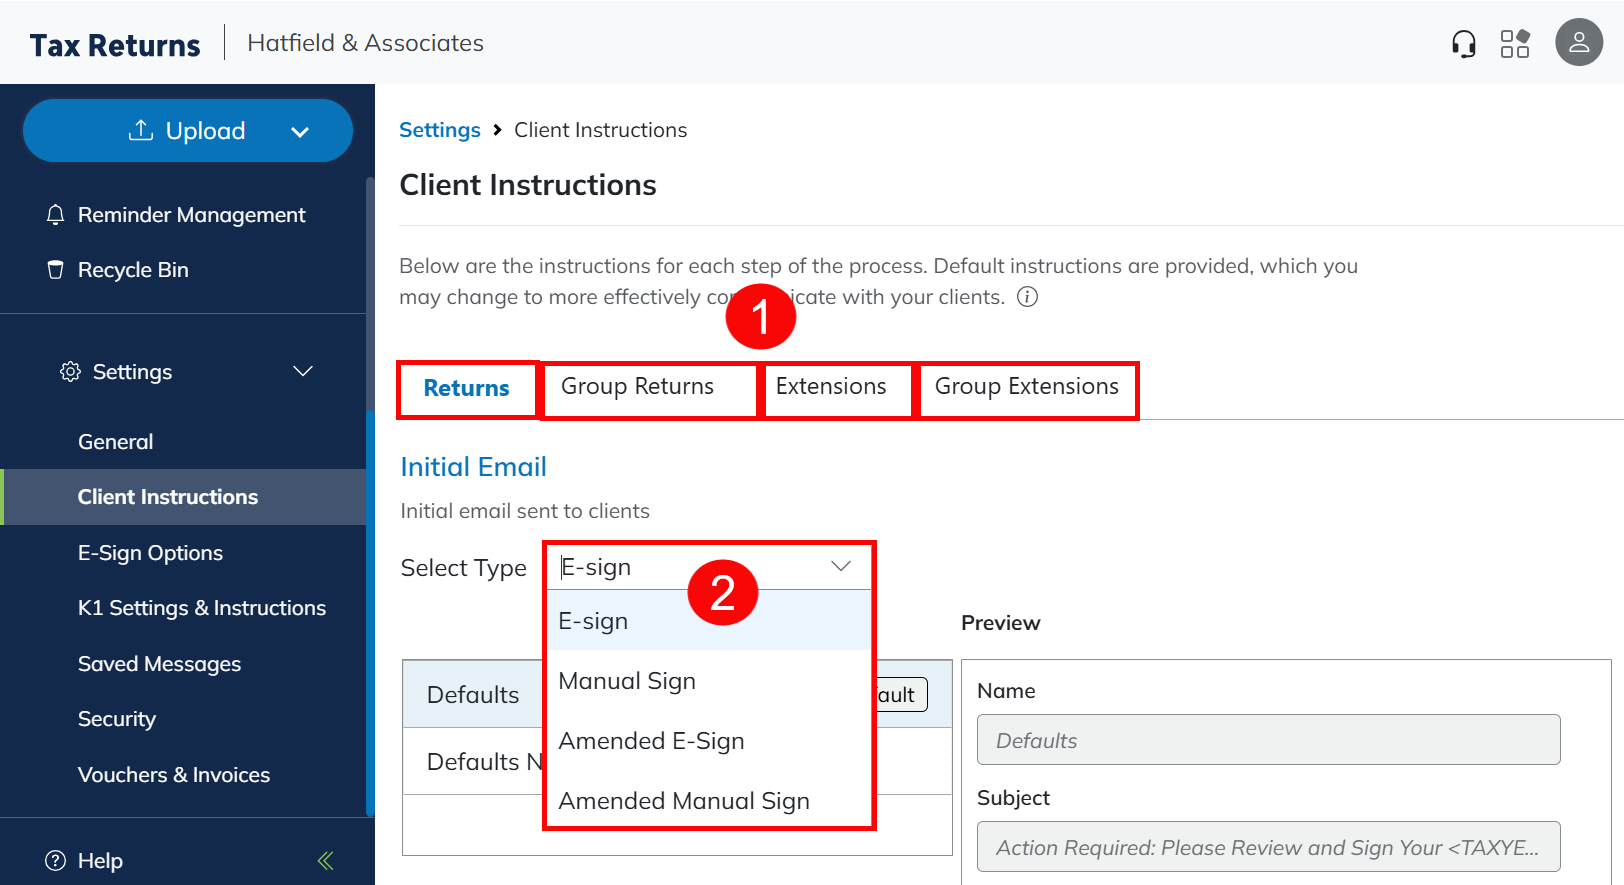
Task: Open the apps grid icon
Action: 1515,44
